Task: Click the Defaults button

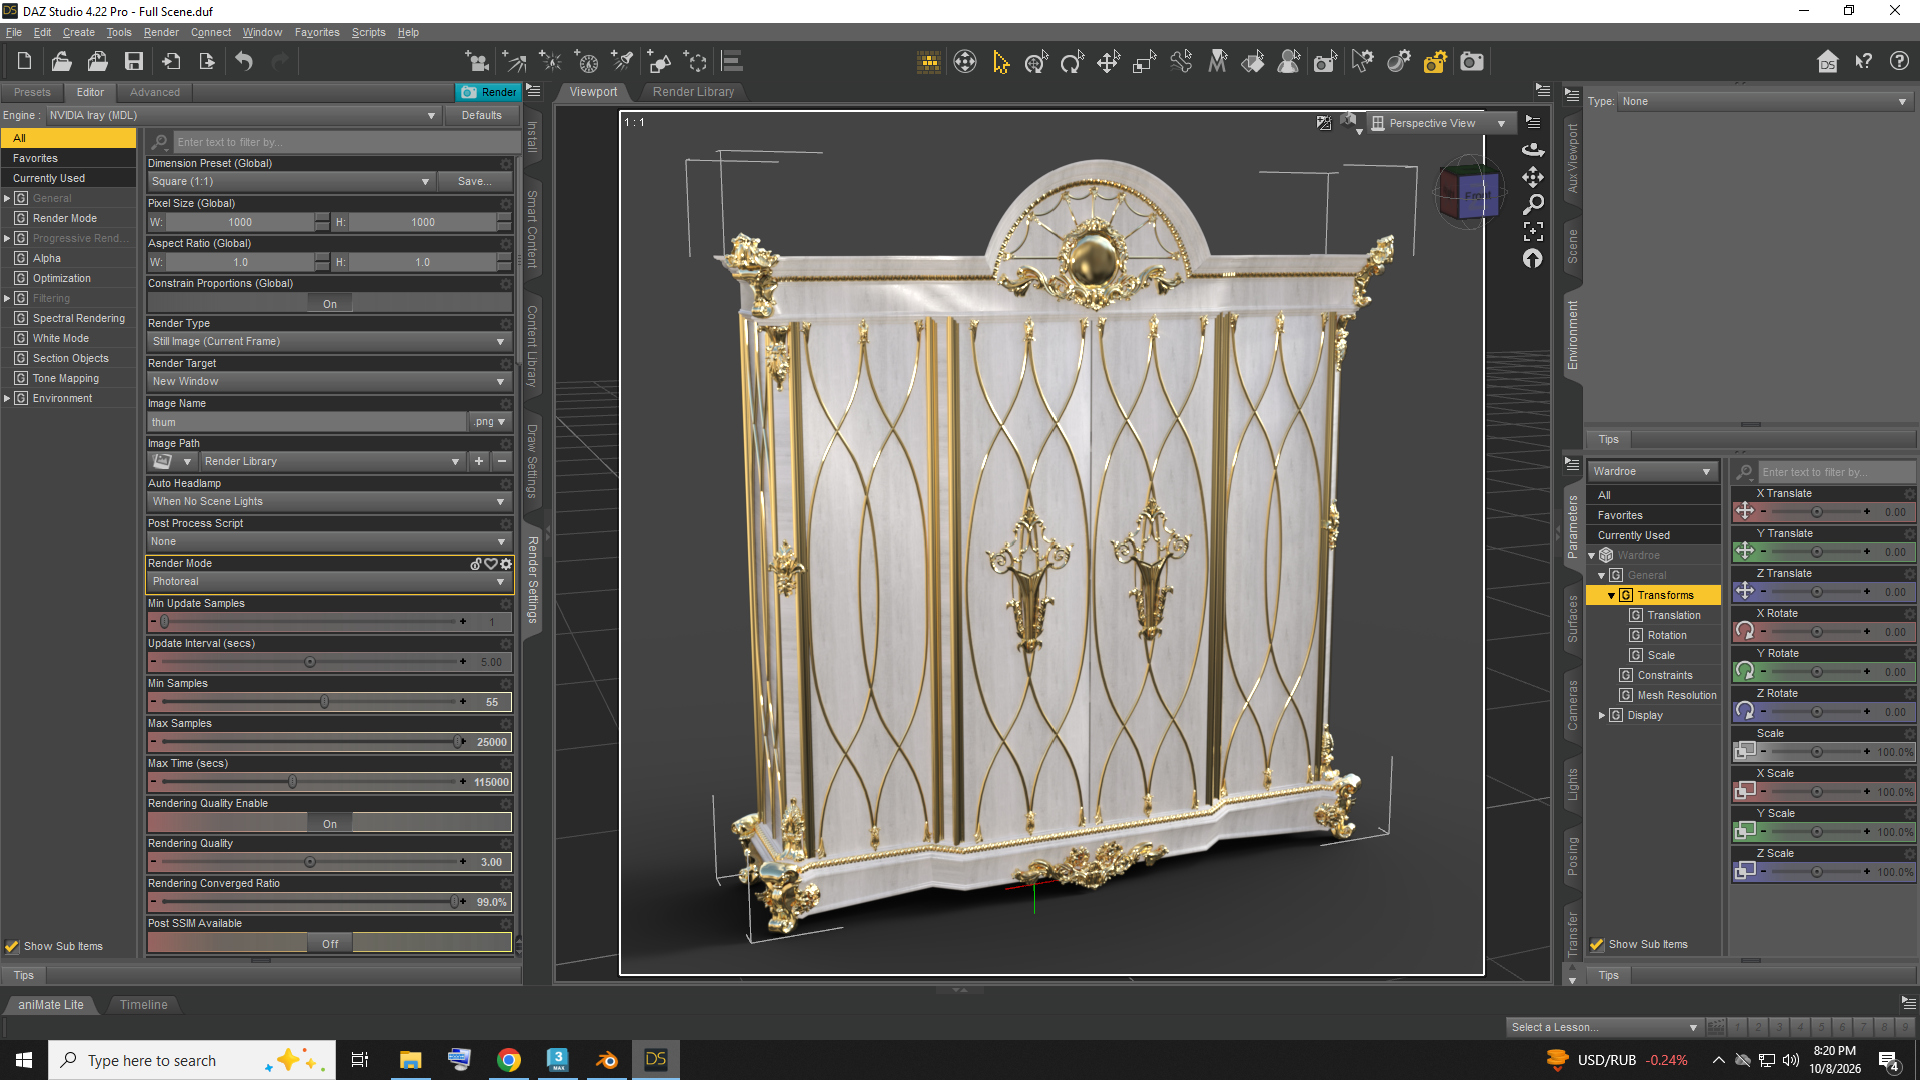Action: pos(482,116)
